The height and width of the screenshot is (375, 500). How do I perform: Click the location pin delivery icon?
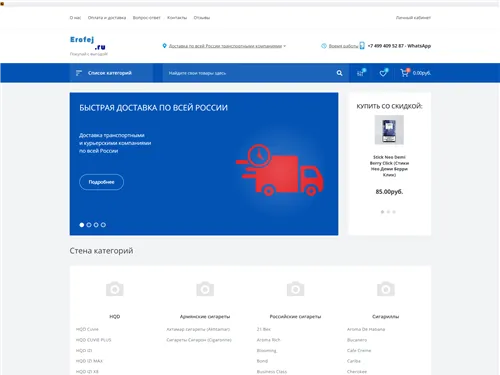pos(164,46)
